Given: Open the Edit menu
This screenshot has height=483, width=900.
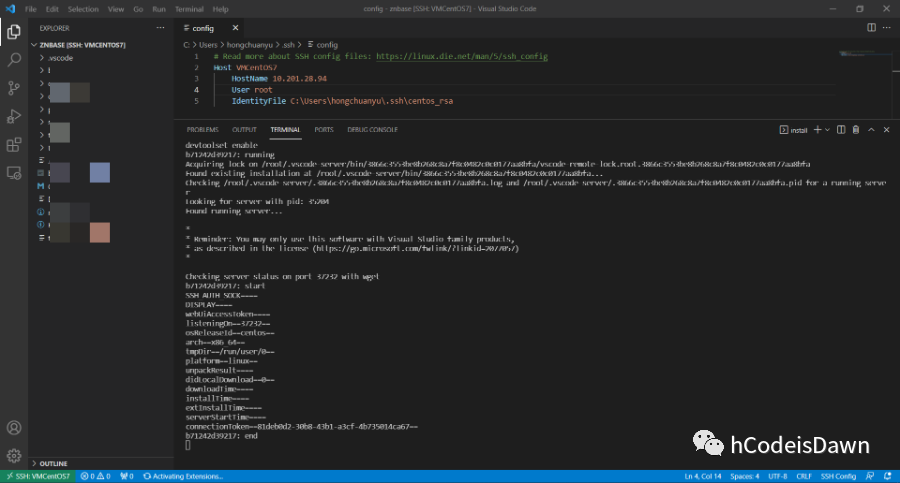Looking at the screenshot, I should [52, 9].
